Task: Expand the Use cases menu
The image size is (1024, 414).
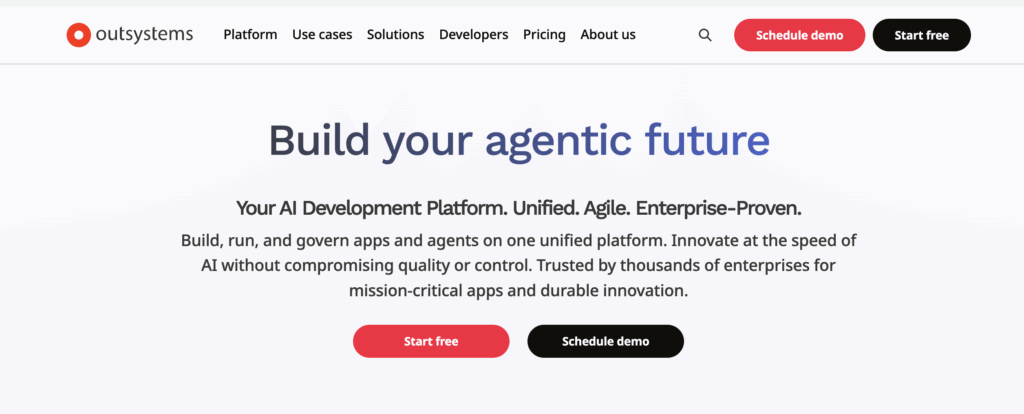Action: [322, 35]
